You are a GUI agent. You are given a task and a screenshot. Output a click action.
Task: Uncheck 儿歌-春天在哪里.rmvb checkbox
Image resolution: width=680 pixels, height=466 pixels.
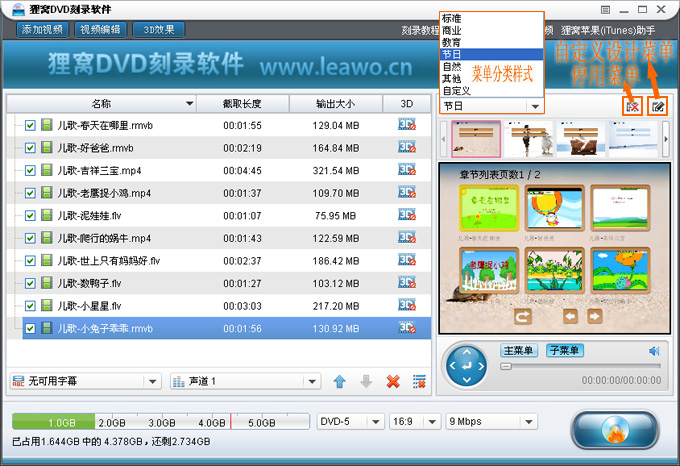[30, 126]
